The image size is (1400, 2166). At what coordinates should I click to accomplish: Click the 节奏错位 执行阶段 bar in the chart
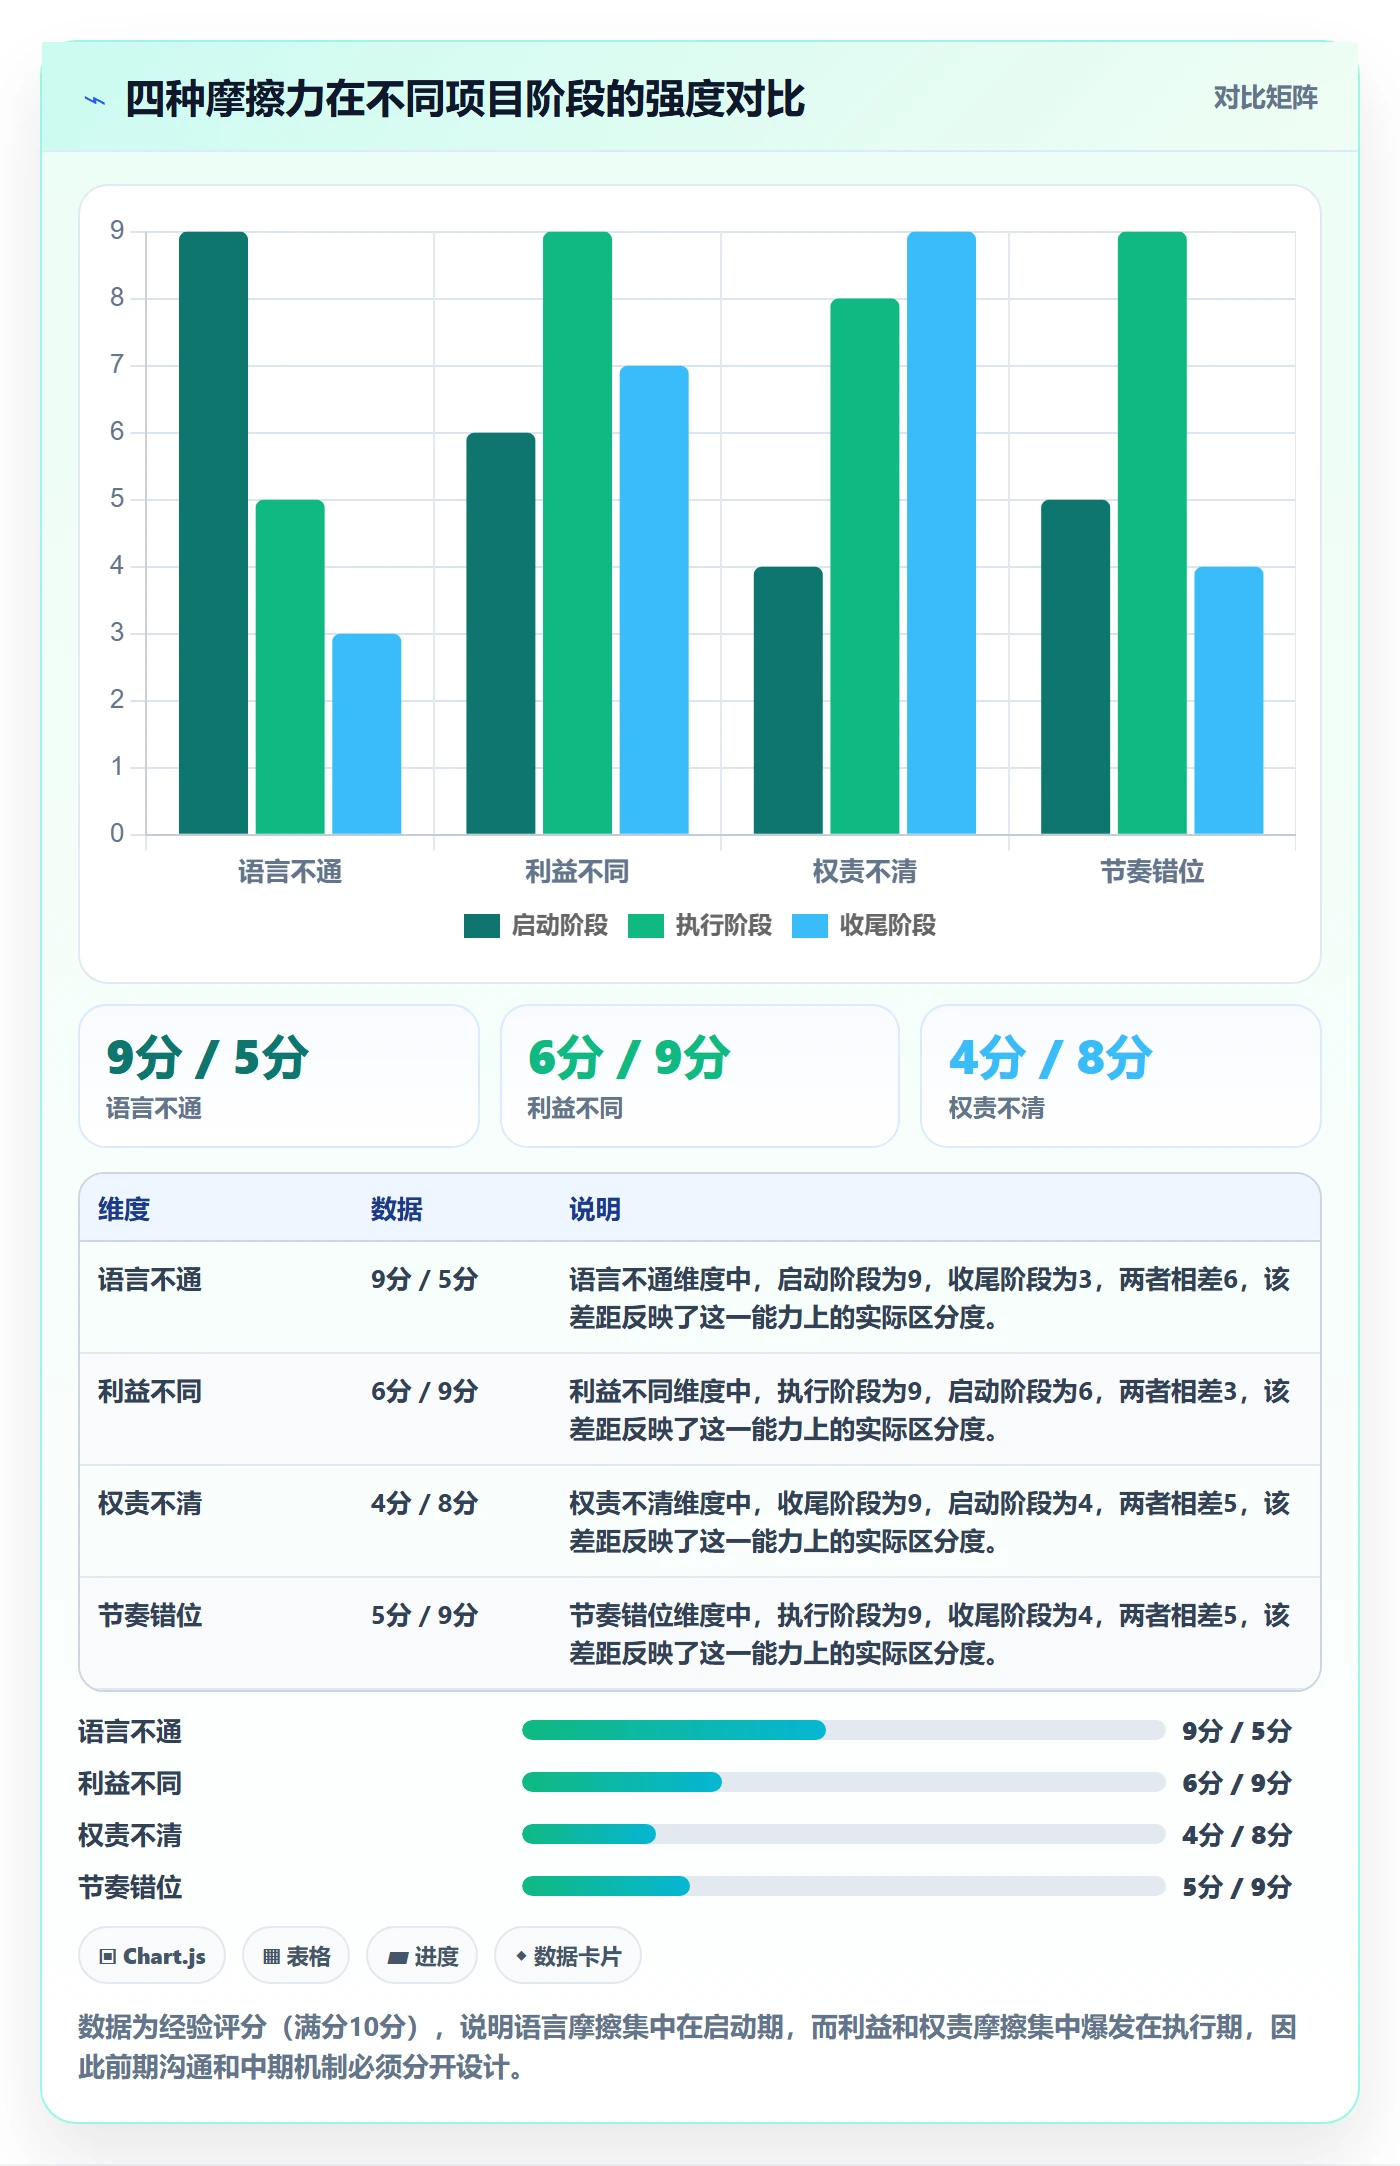(1152, 533)
